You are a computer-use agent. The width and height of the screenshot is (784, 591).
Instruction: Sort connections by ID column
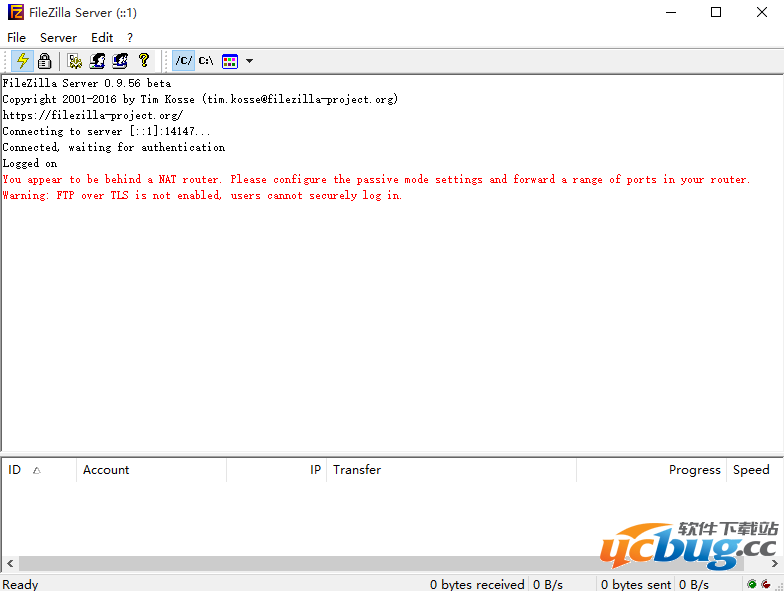(39, 470)
